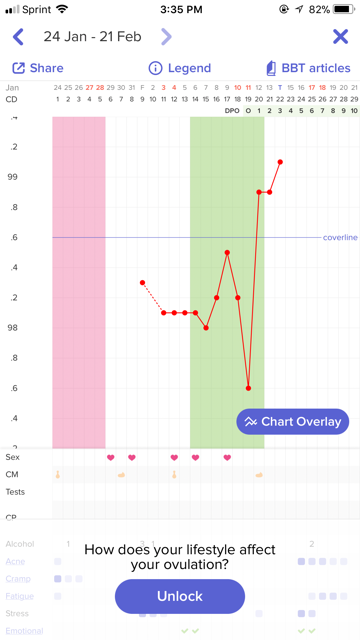The image size is (360, 640).
Task: Tap the green fertile window band
Action: click(x=227, y=282)
